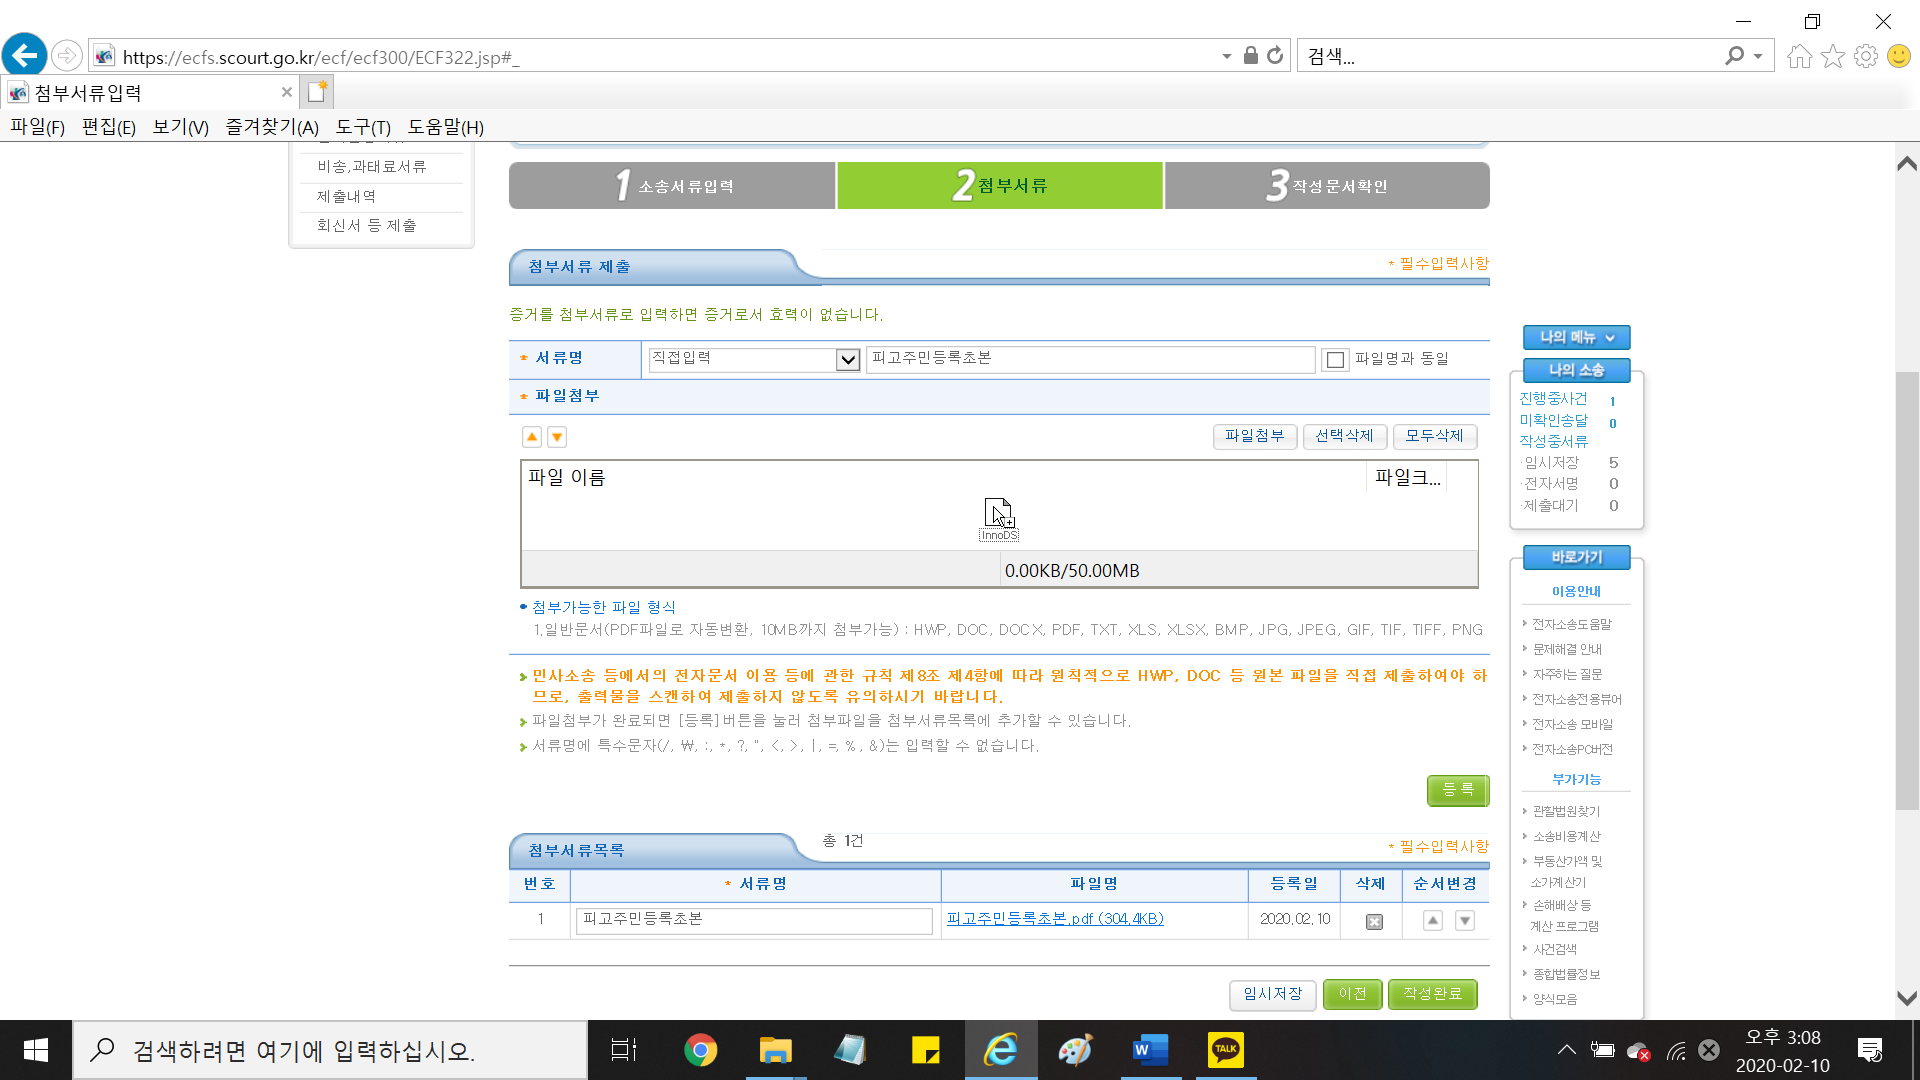Click the browser back arrow button

click(24, 56)
